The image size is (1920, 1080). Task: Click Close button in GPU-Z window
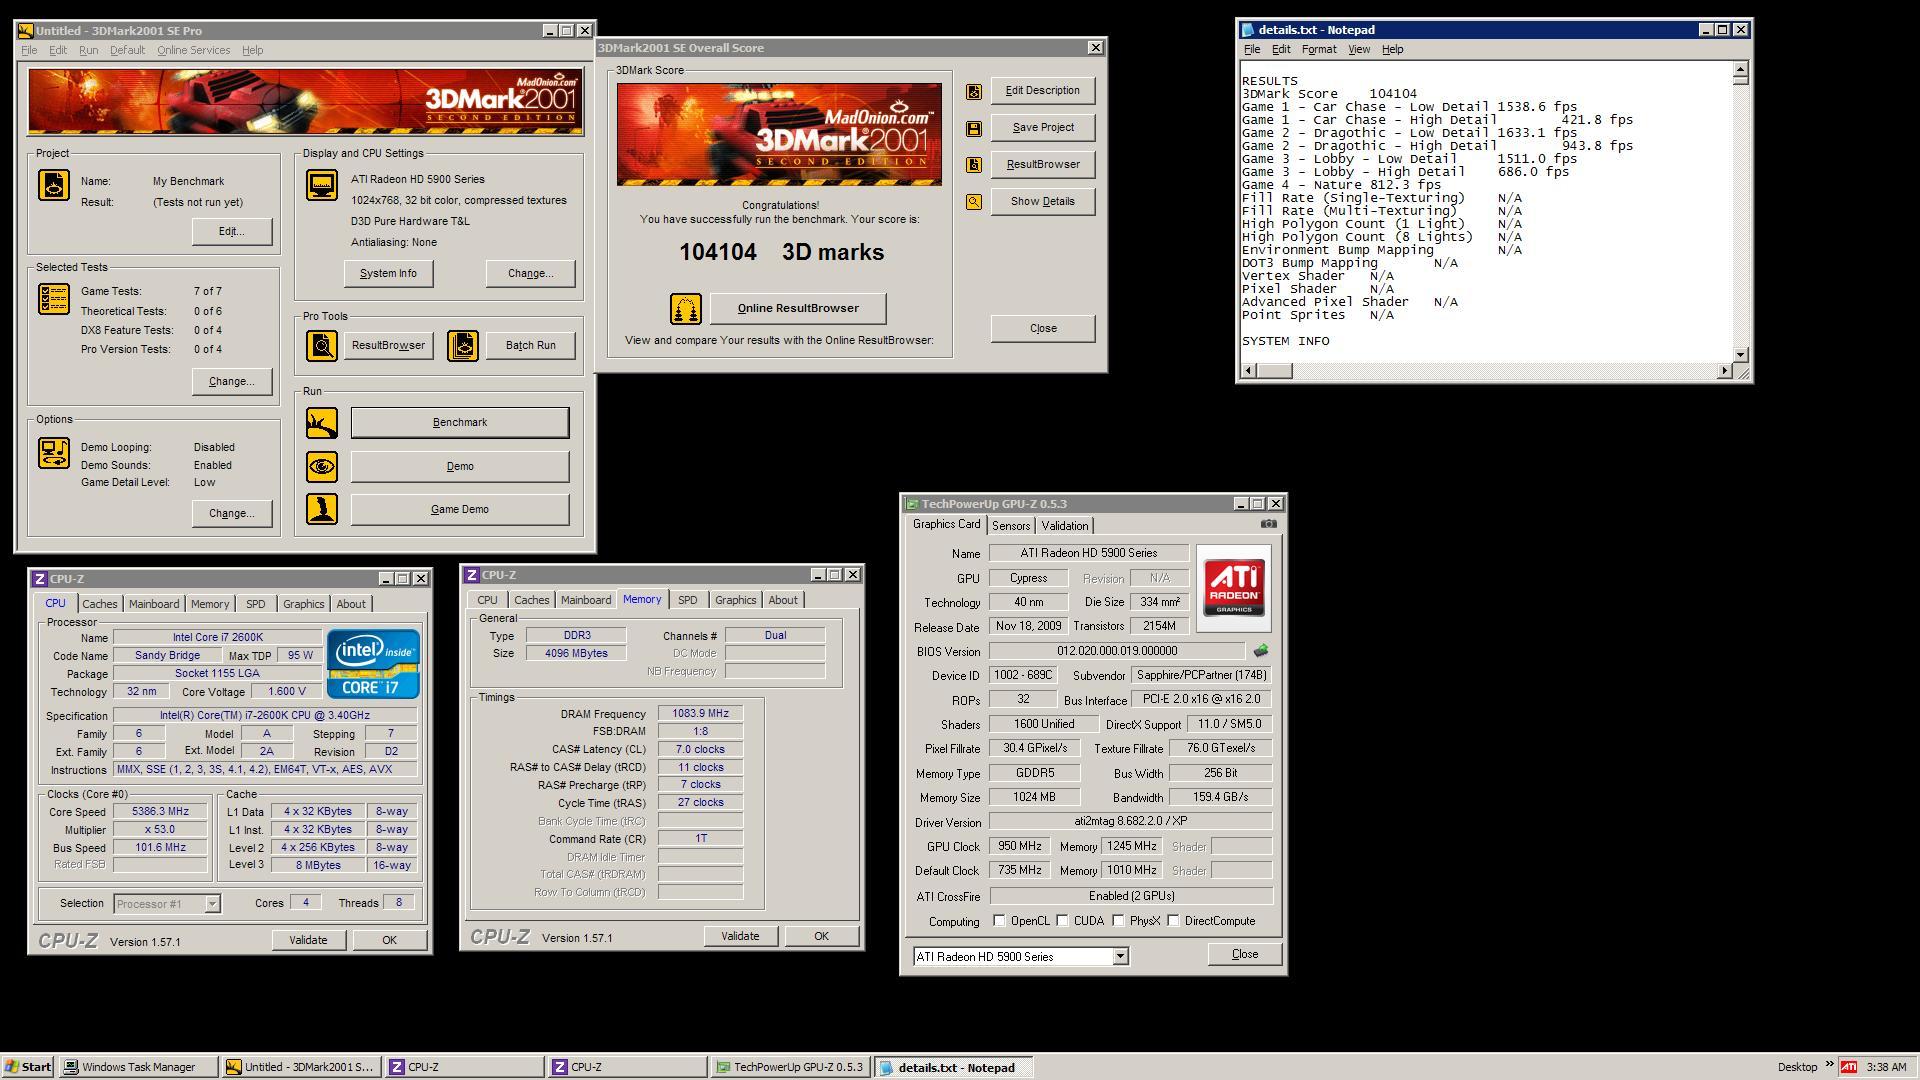[1244, 954]
